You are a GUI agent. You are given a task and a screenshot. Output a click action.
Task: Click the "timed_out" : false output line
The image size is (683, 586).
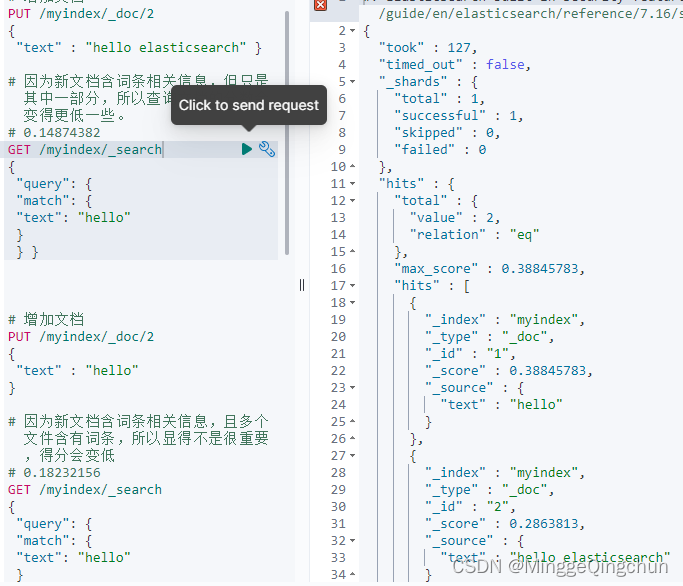point(455,64)
